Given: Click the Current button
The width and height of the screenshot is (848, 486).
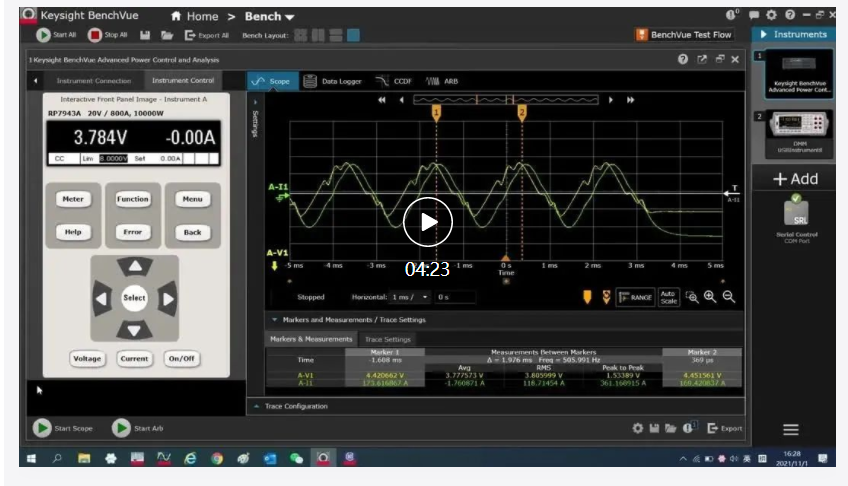Looking at the screenshot, I should [134, 358].
